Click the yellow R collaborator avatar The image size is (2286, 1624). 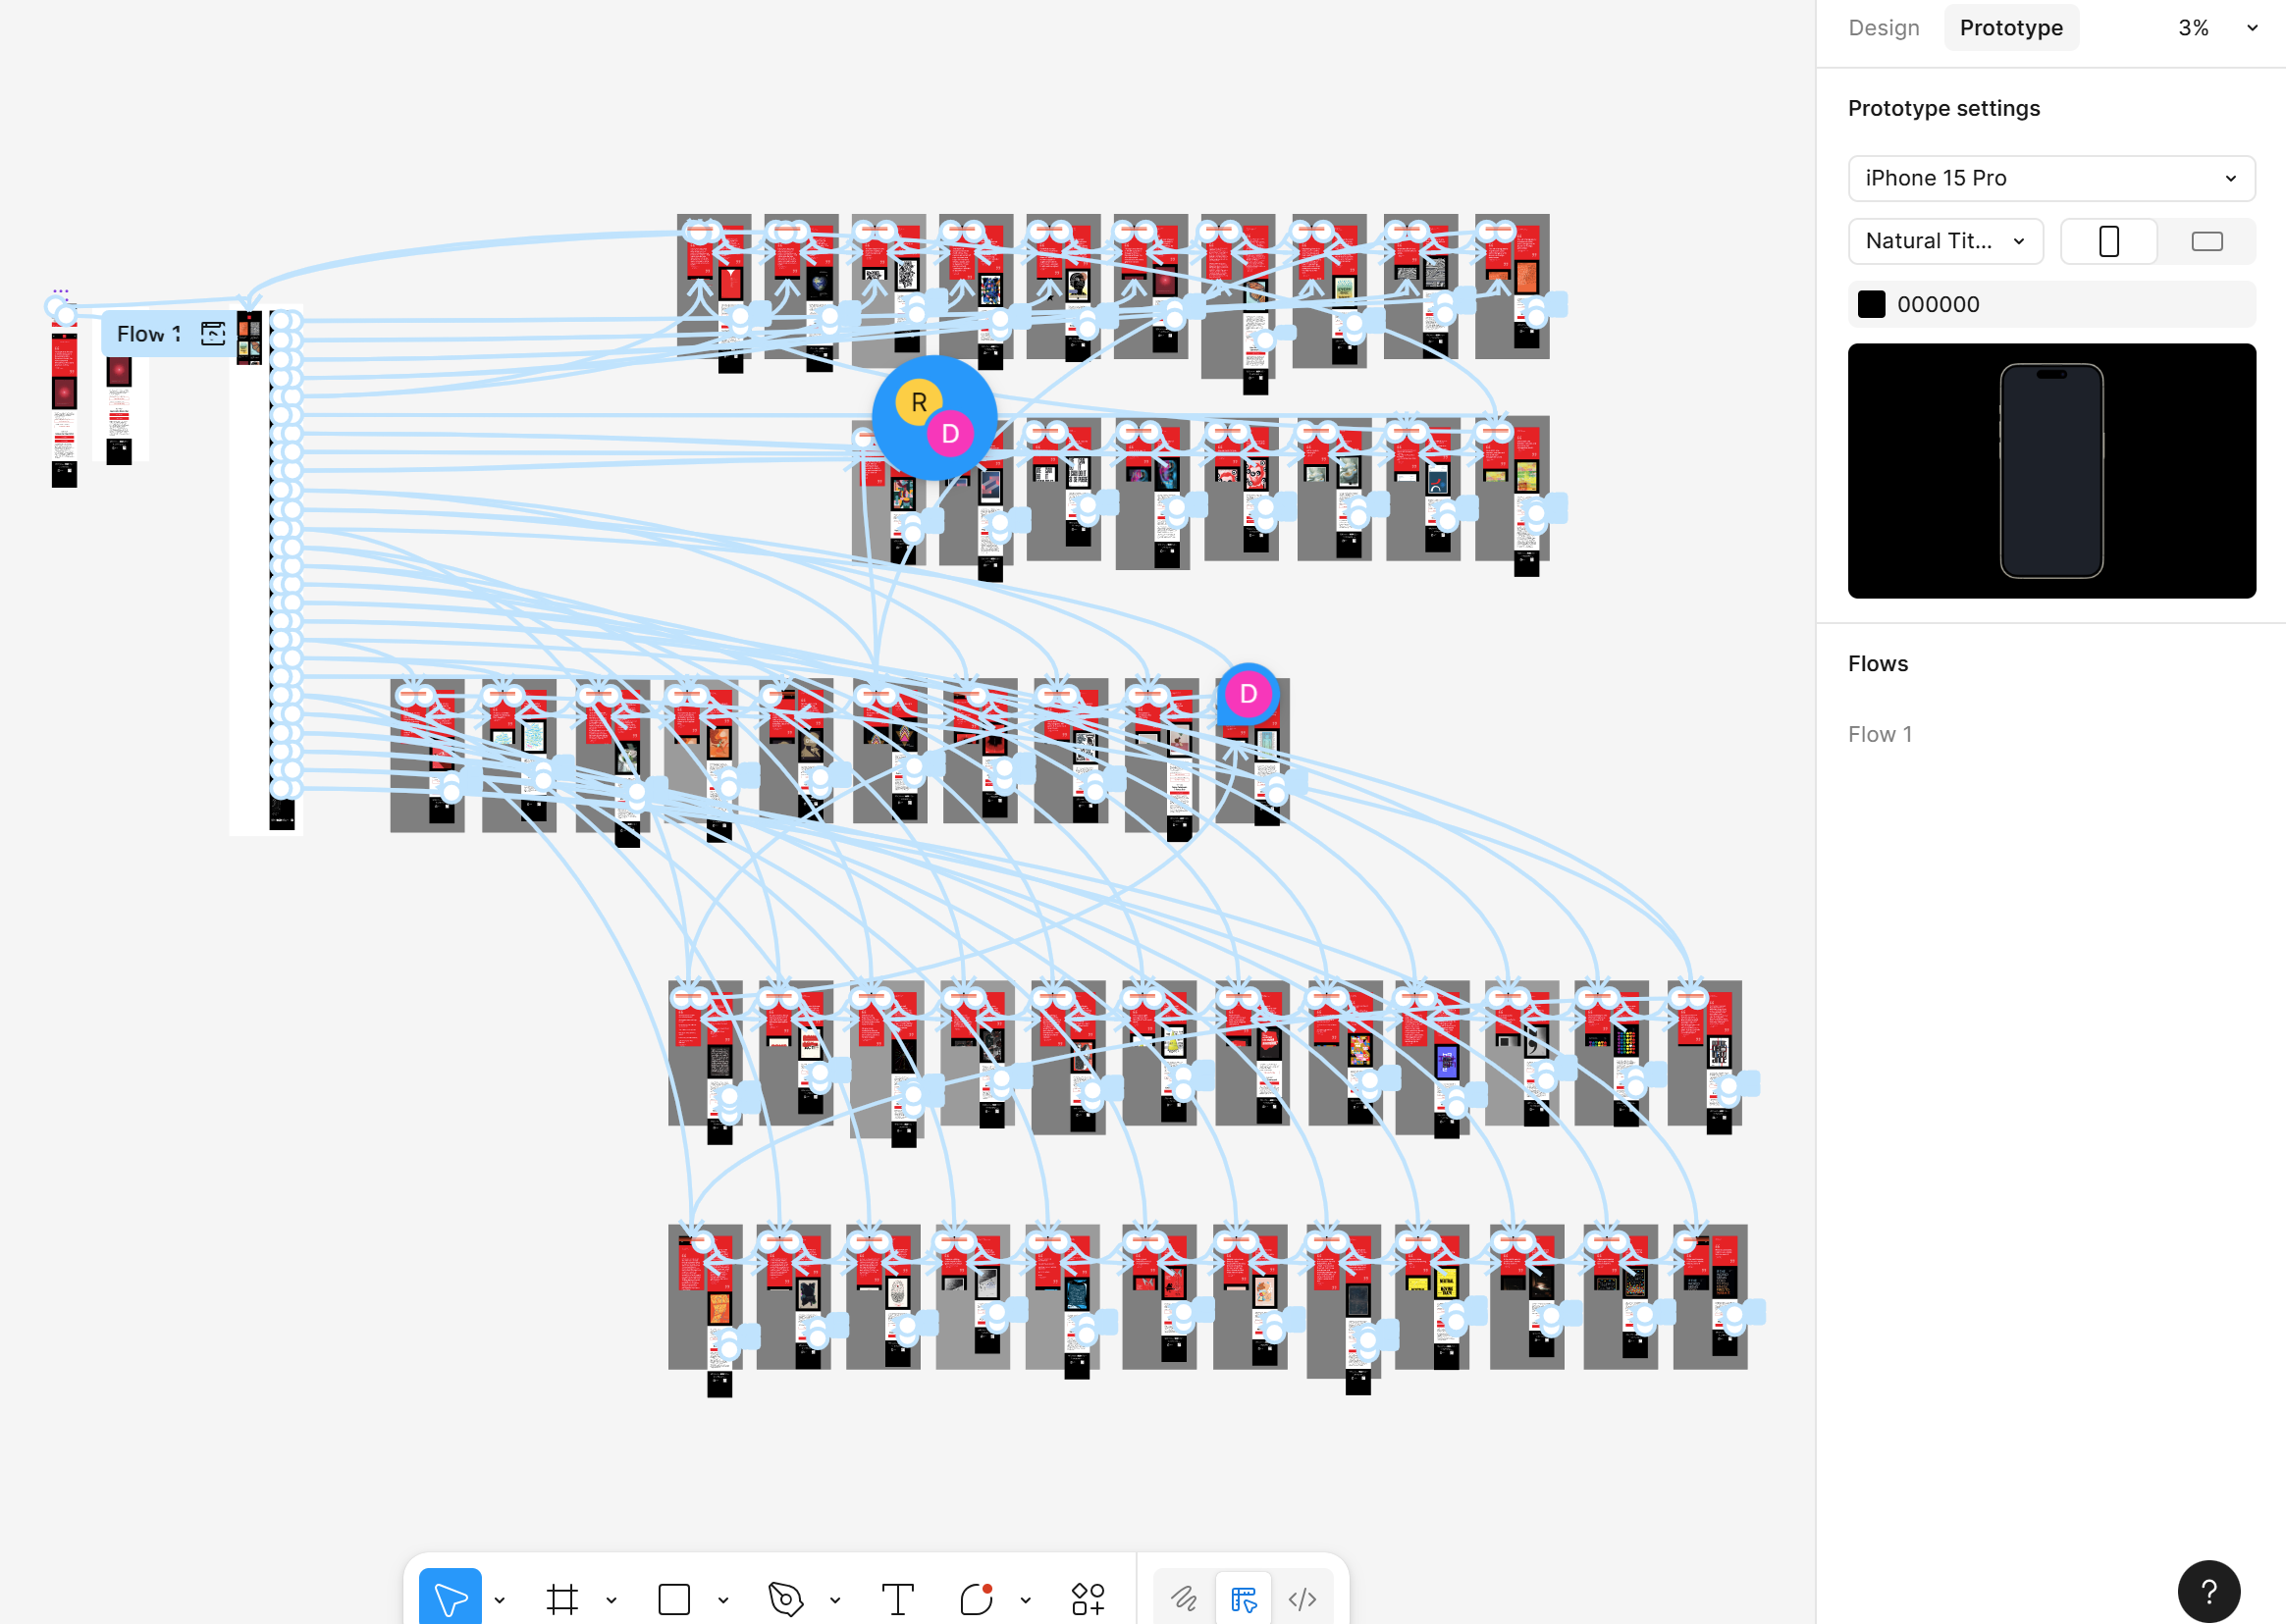918,402
